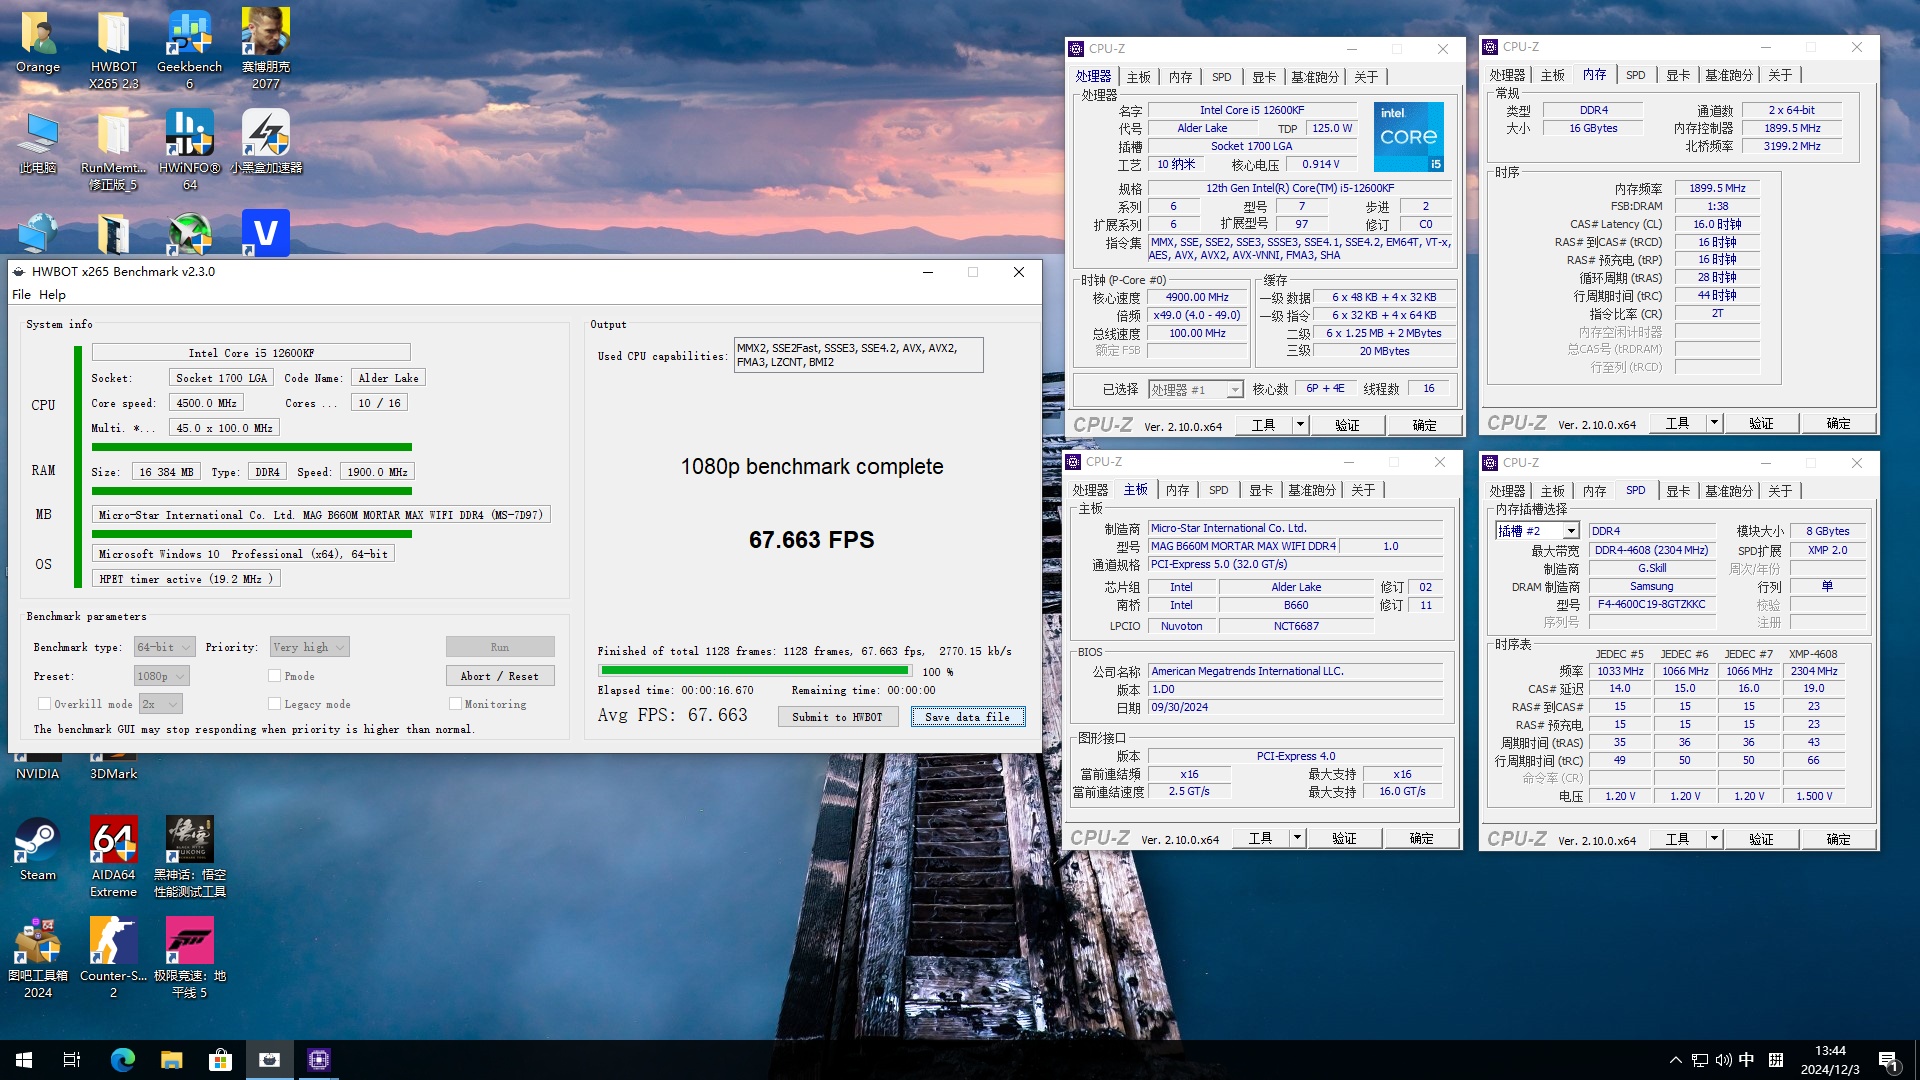The width and height of the screenshot is (1920, 1080).
Task: Open the Preset 1080p dropdown
Action: [161, 676]
